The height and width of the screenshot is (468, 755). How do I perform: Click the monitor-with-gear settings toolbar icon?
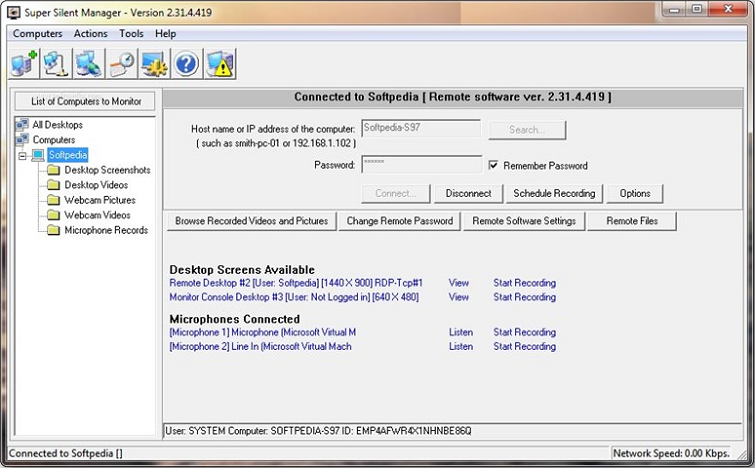(154, 64)
